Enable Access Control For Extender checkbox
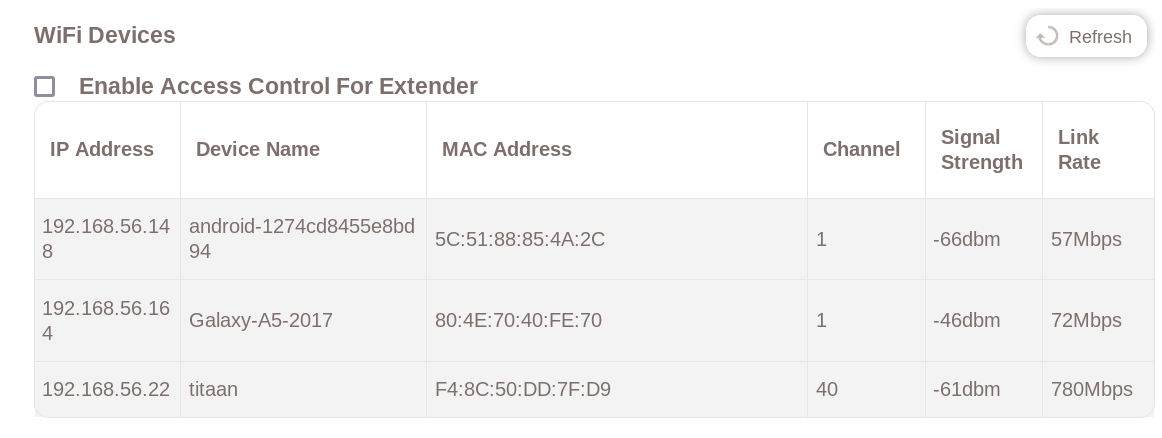 click(x=44, y=86)
